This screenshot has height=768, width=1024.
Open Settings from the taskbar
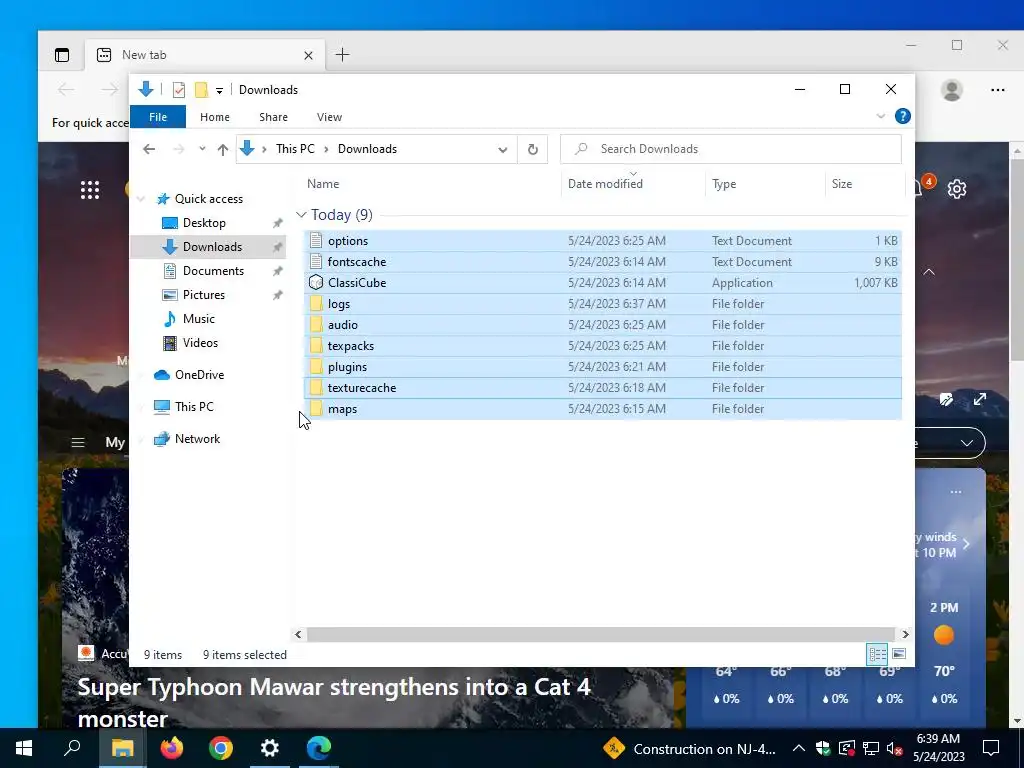(x=270, y=748)
